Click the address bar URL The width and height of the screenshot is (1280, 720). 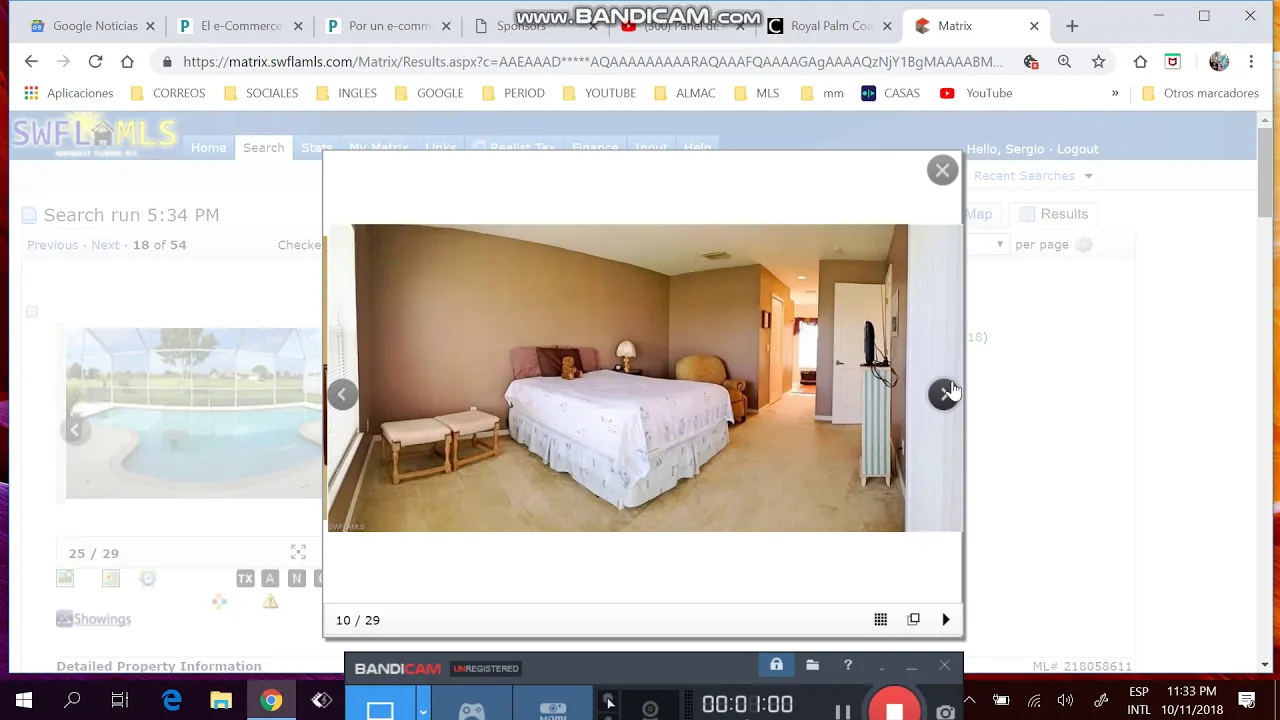592,62
